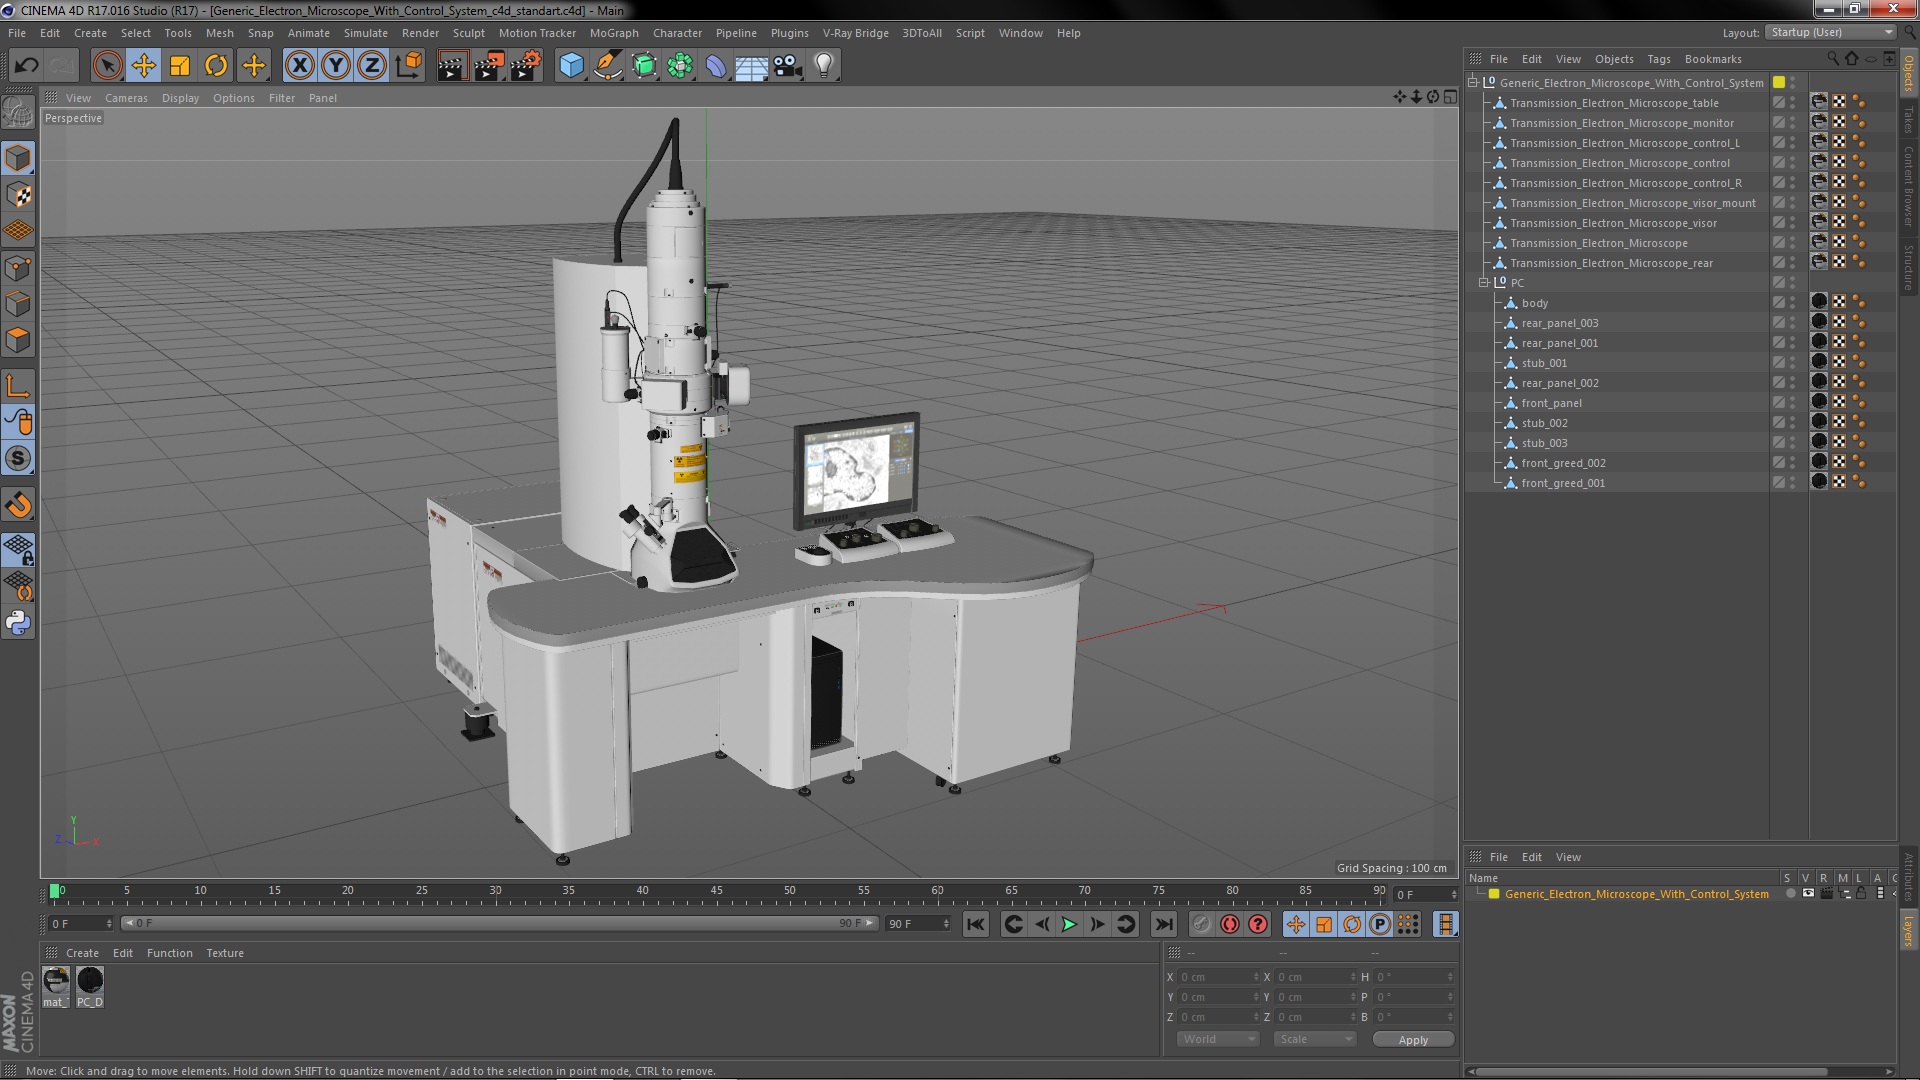
Task: Select the Rotate tool icon
Action: 216,66
